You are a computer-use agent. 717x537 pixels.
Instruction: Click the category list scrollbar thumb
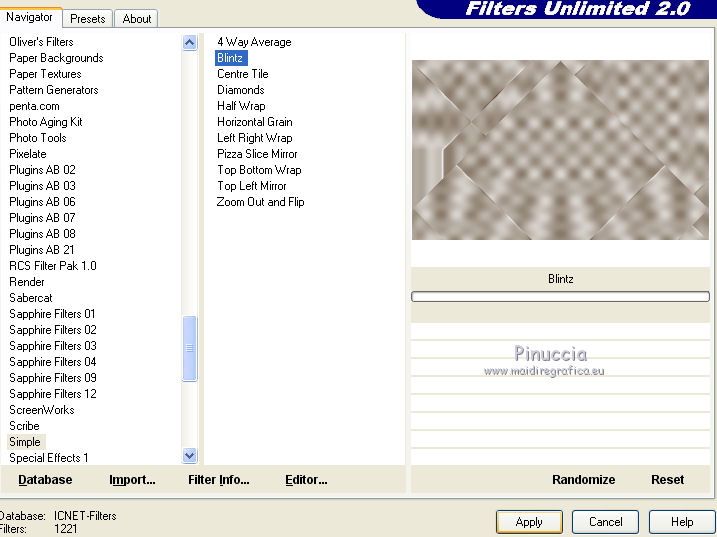[x=189, y=348]
